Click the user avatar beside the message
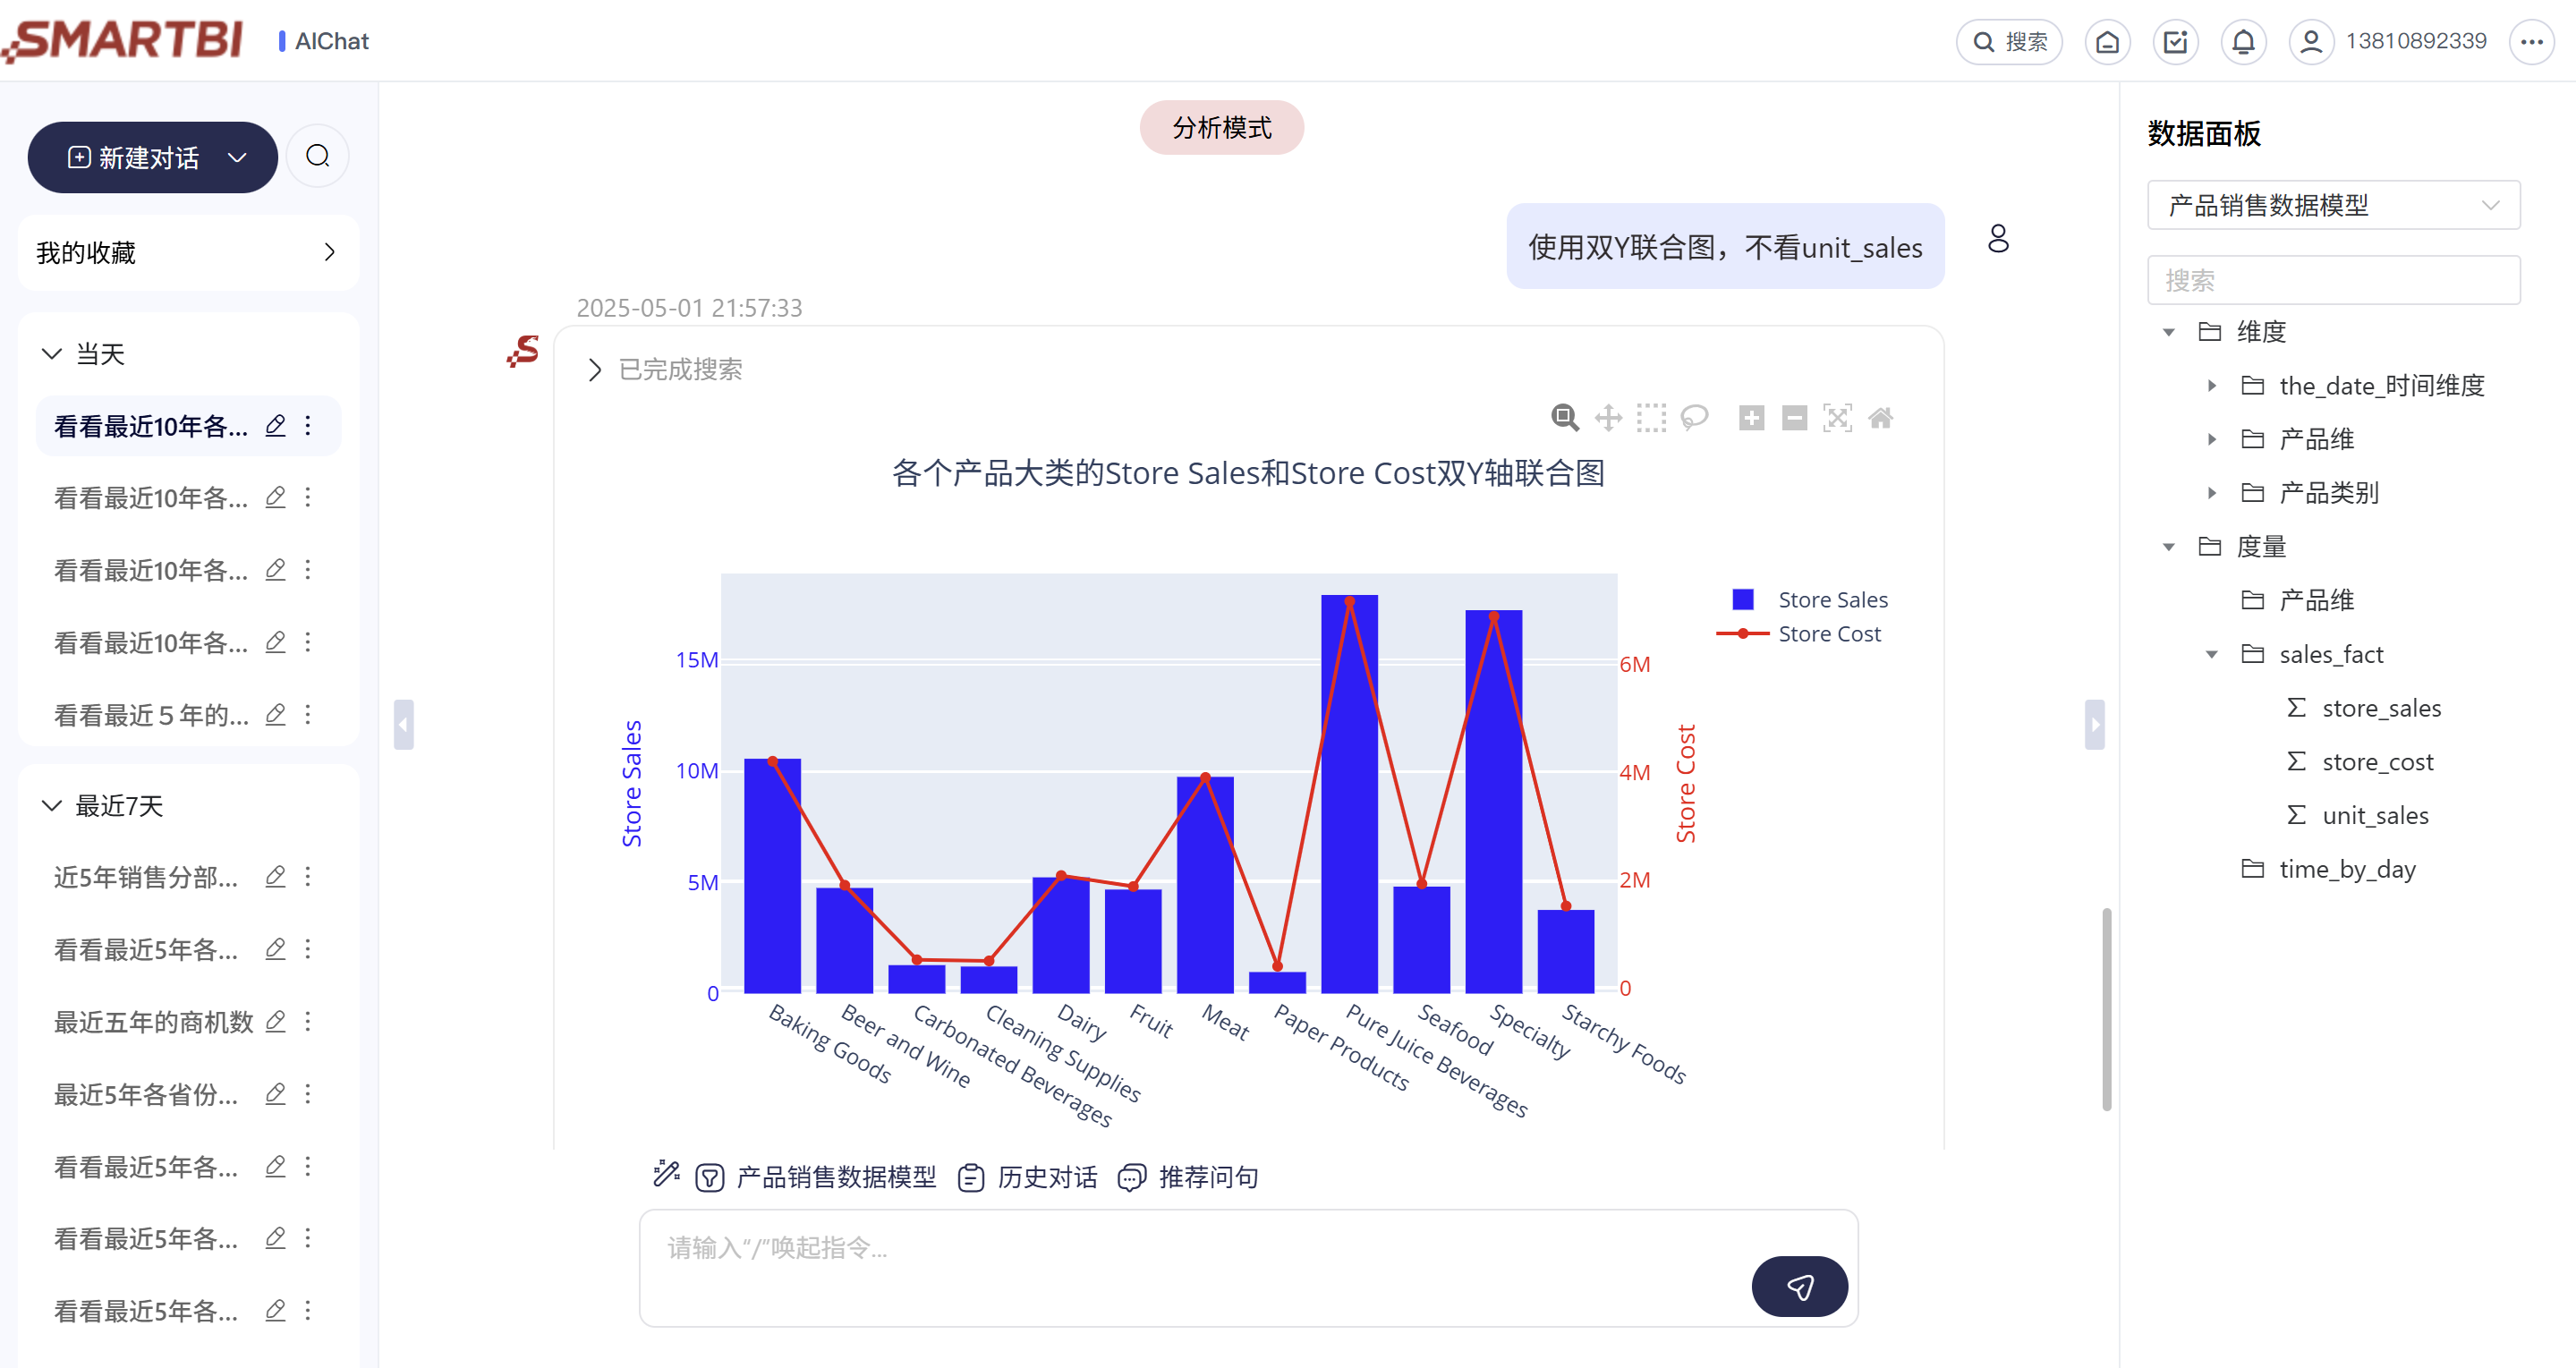2576x1368 pixels. click(x=1997, y=239)
